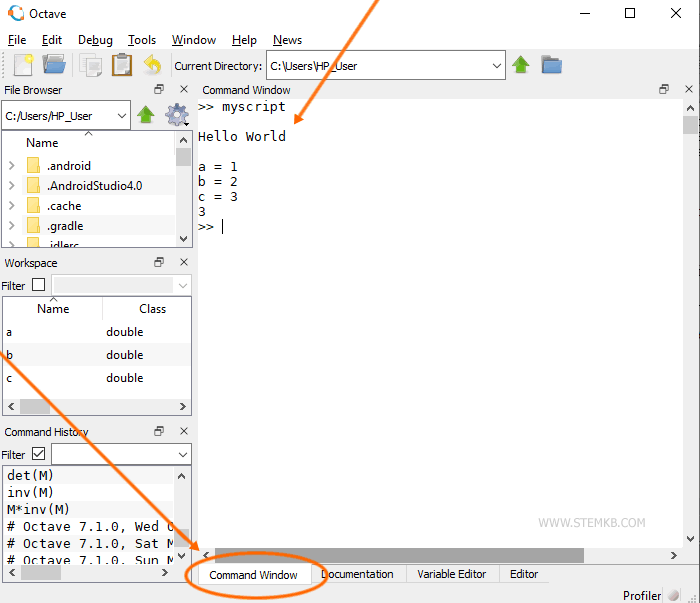This screenshot has height=603, width=700.
Task: Switch to the Editor tab
Action: coord(523,574)
